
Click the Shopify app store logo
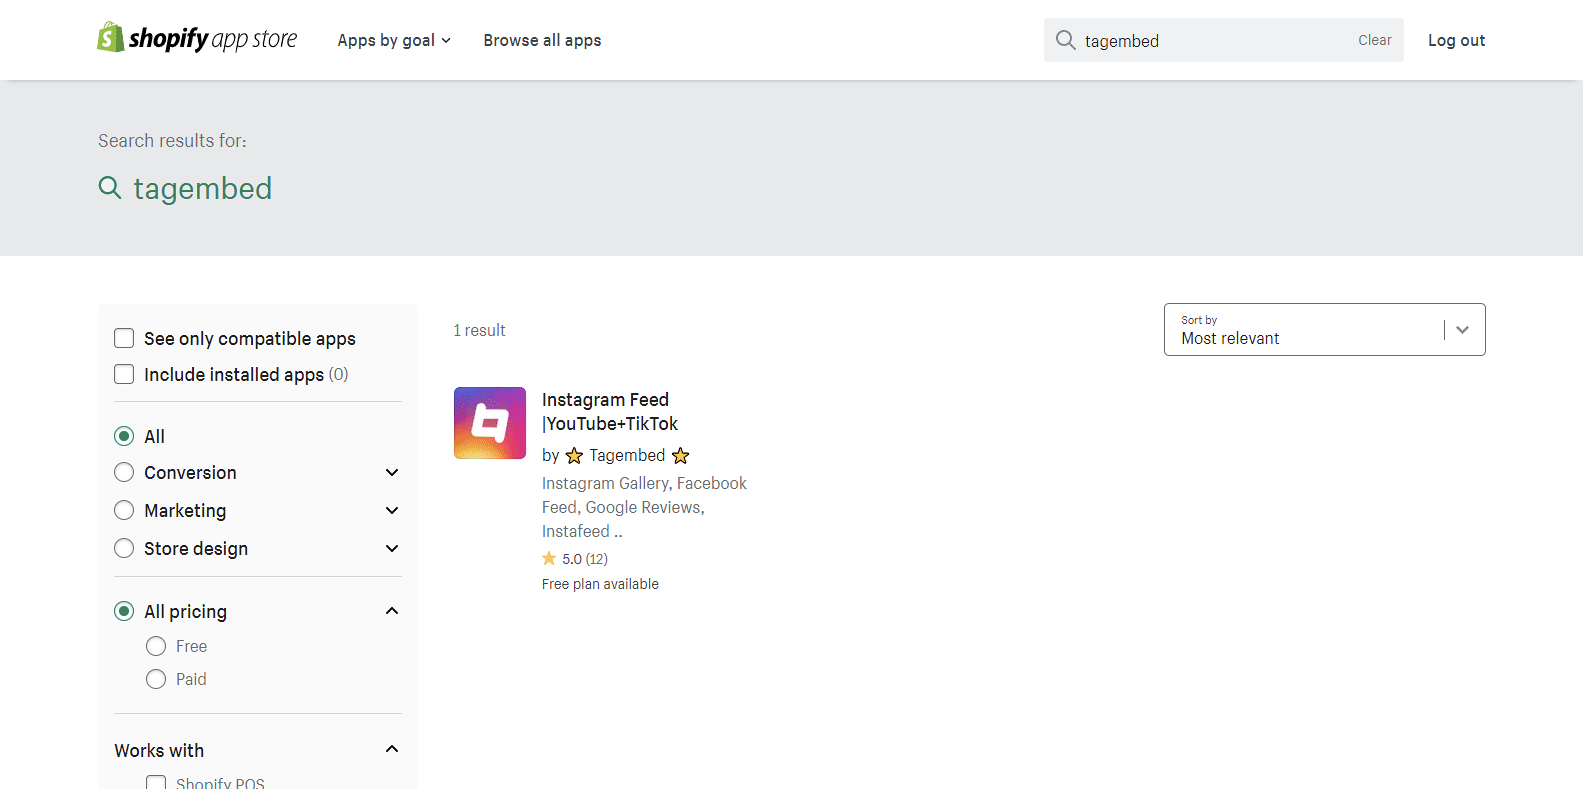197,38
